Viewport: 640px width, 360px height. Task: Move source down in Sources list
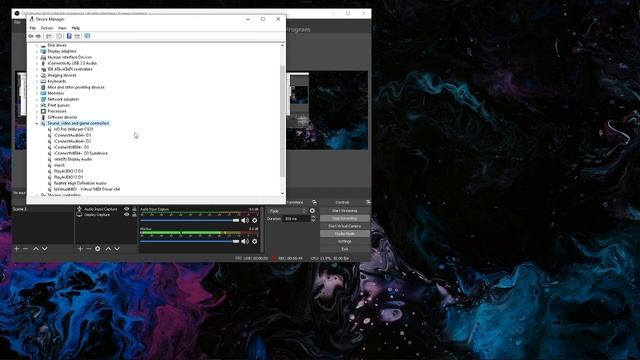point(117,249)
